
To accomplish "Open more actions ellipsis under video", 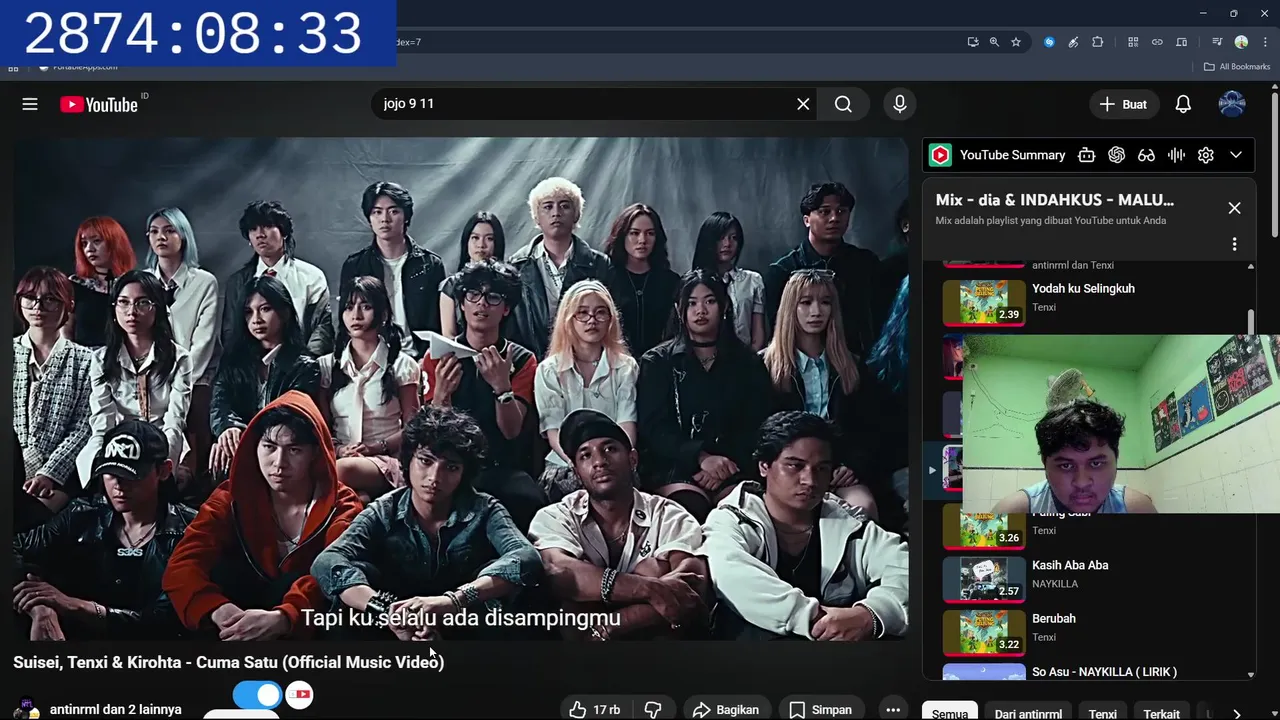I will [893, 710].
